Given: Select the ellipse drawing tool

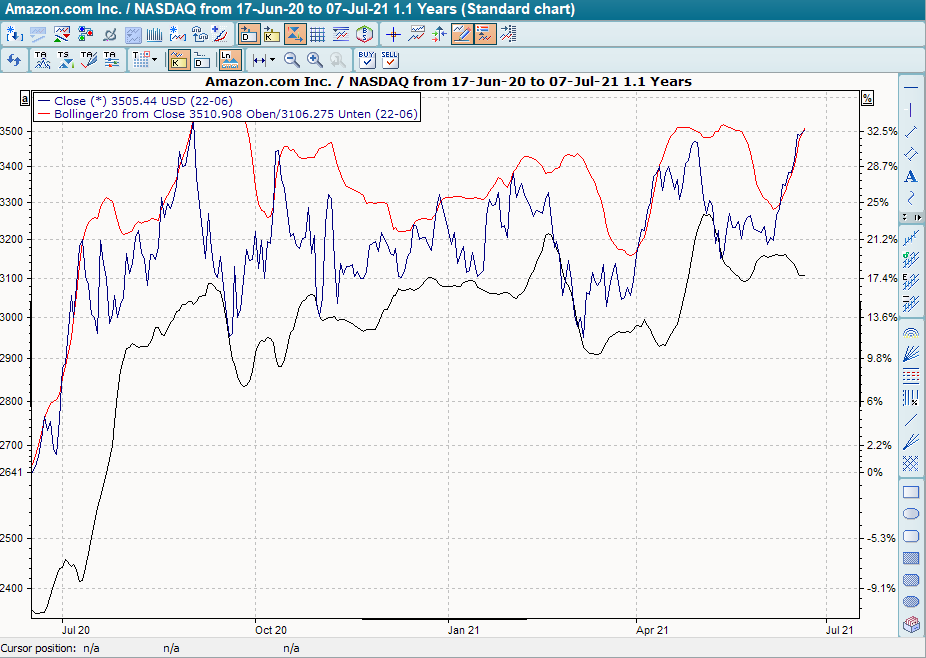Looking at the screenshot, I should 911,513.
